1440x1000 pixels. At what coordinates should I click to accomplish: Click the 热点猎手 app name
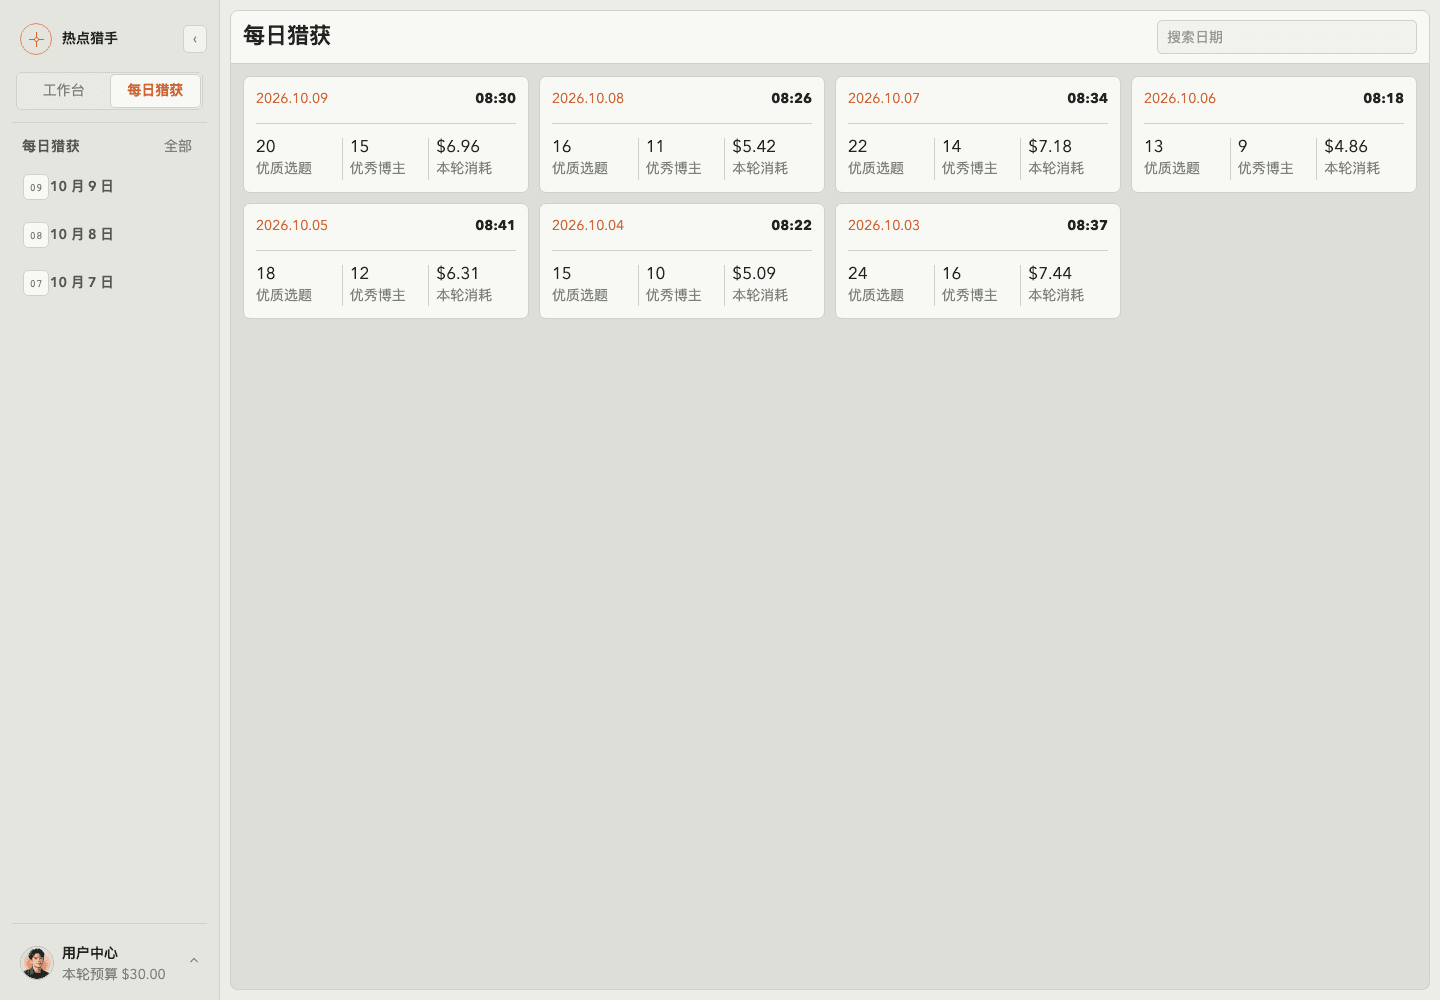(90, 38)
